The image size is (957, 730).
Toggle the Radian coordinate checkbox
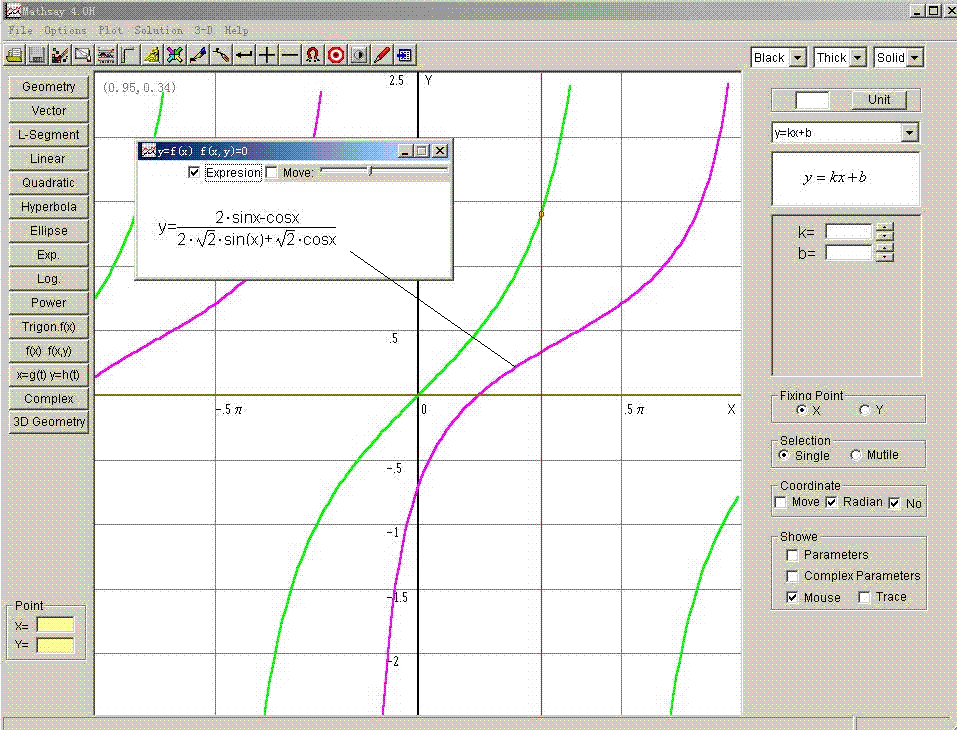[x=831, y=502]
